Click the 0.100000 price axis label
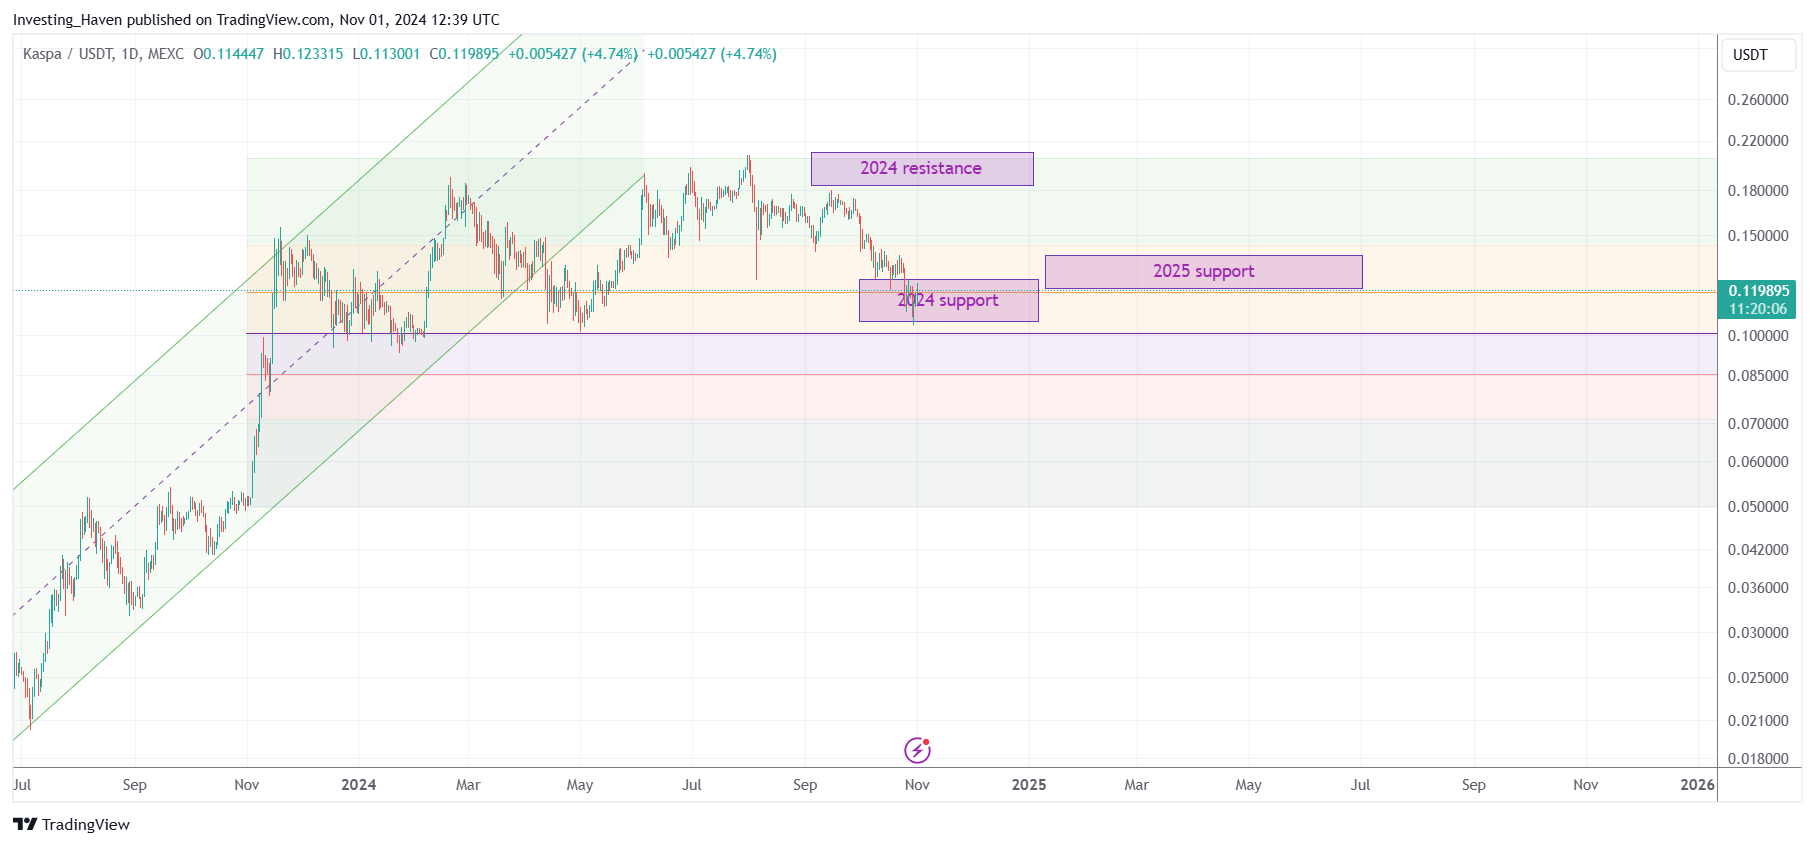 tap(1758, 336)
